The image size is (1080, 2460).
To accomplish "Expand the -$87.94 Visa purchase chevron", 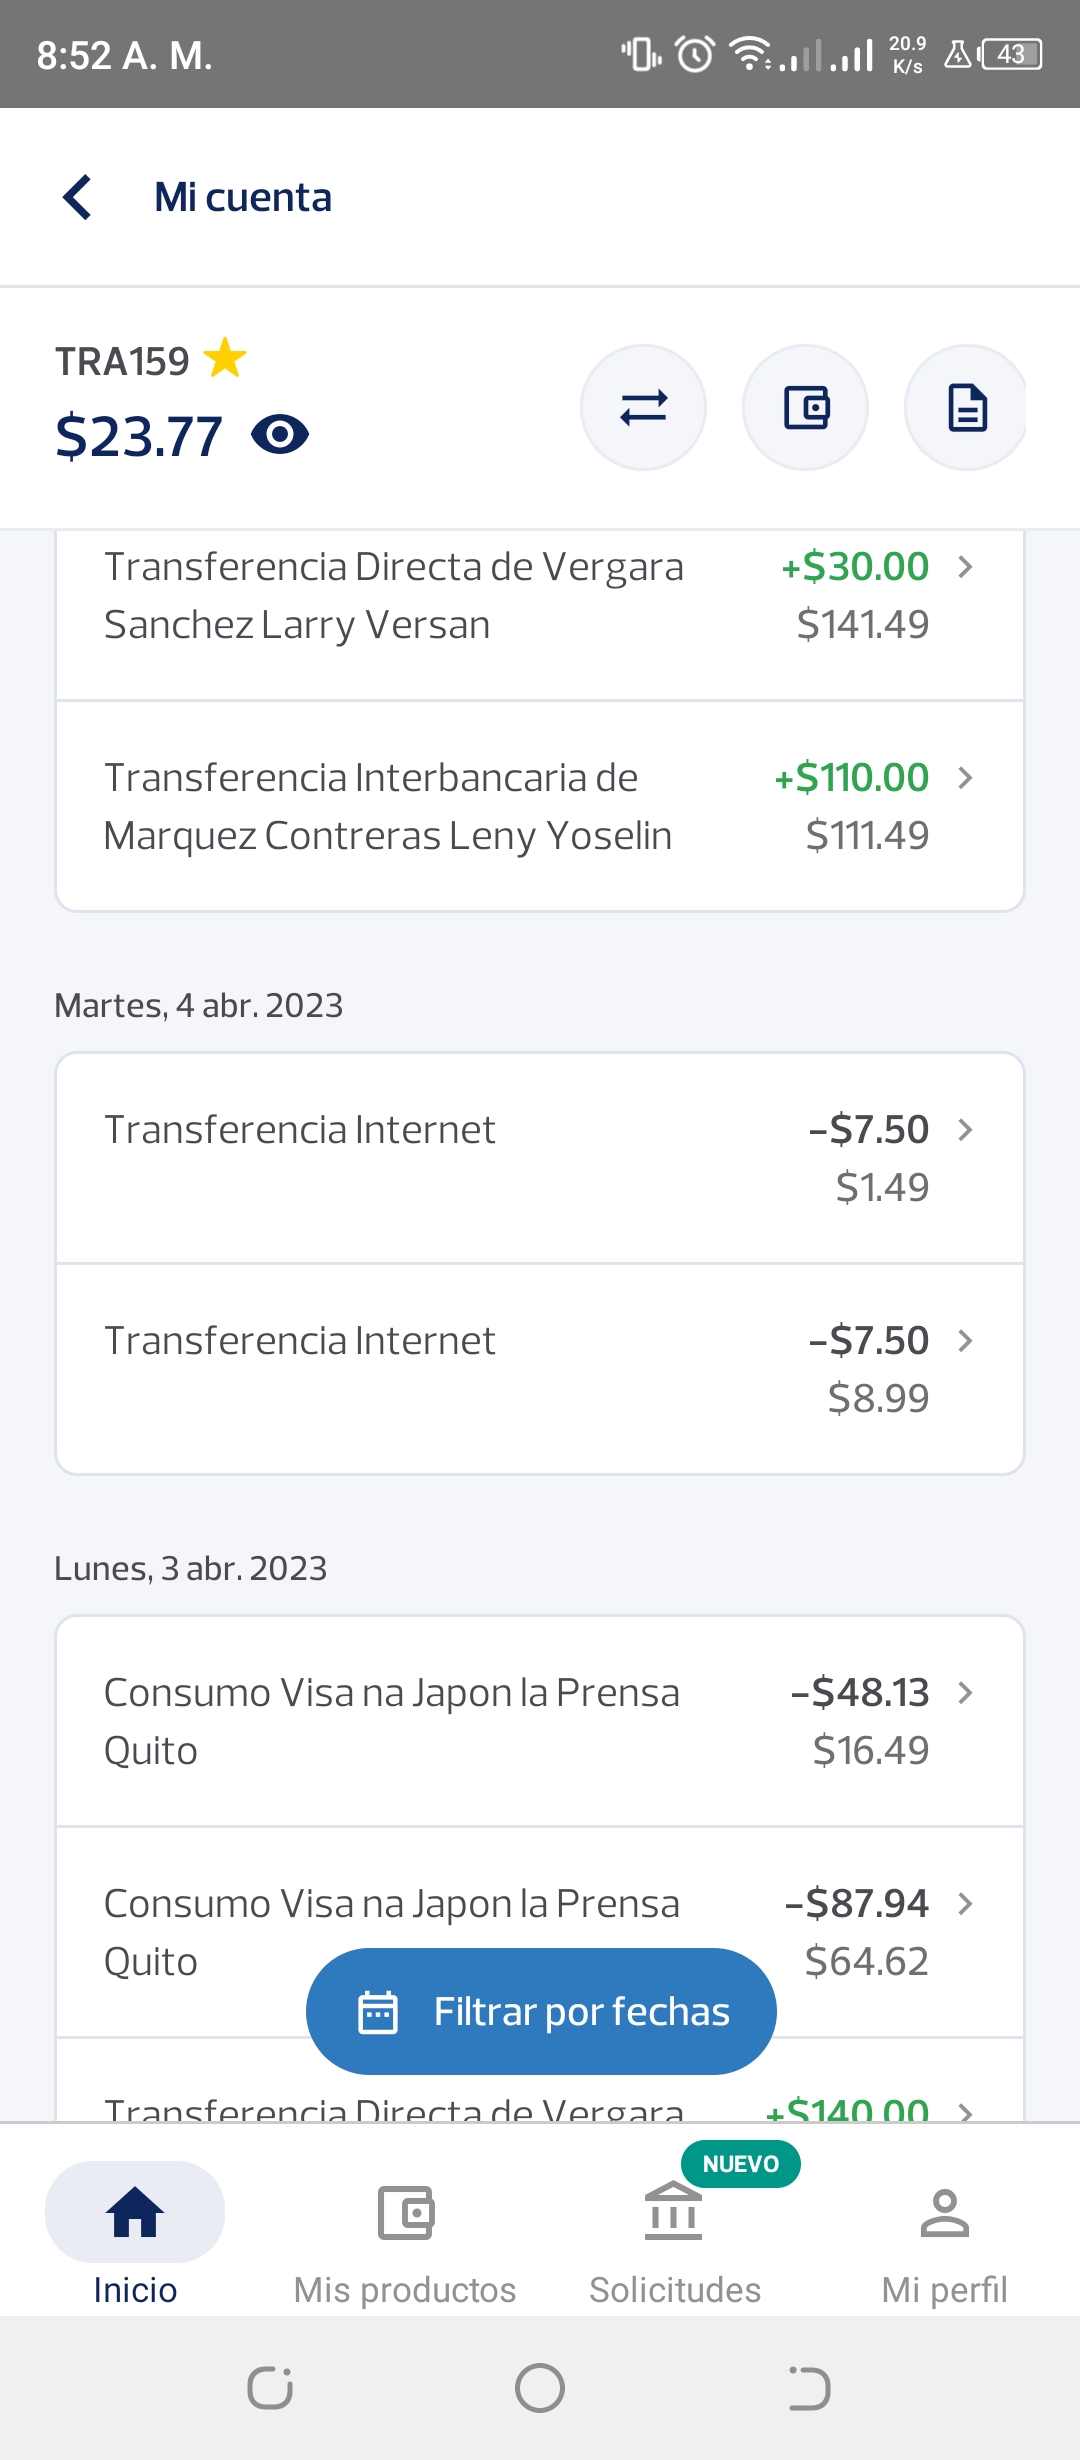I will coord(965,1904).
